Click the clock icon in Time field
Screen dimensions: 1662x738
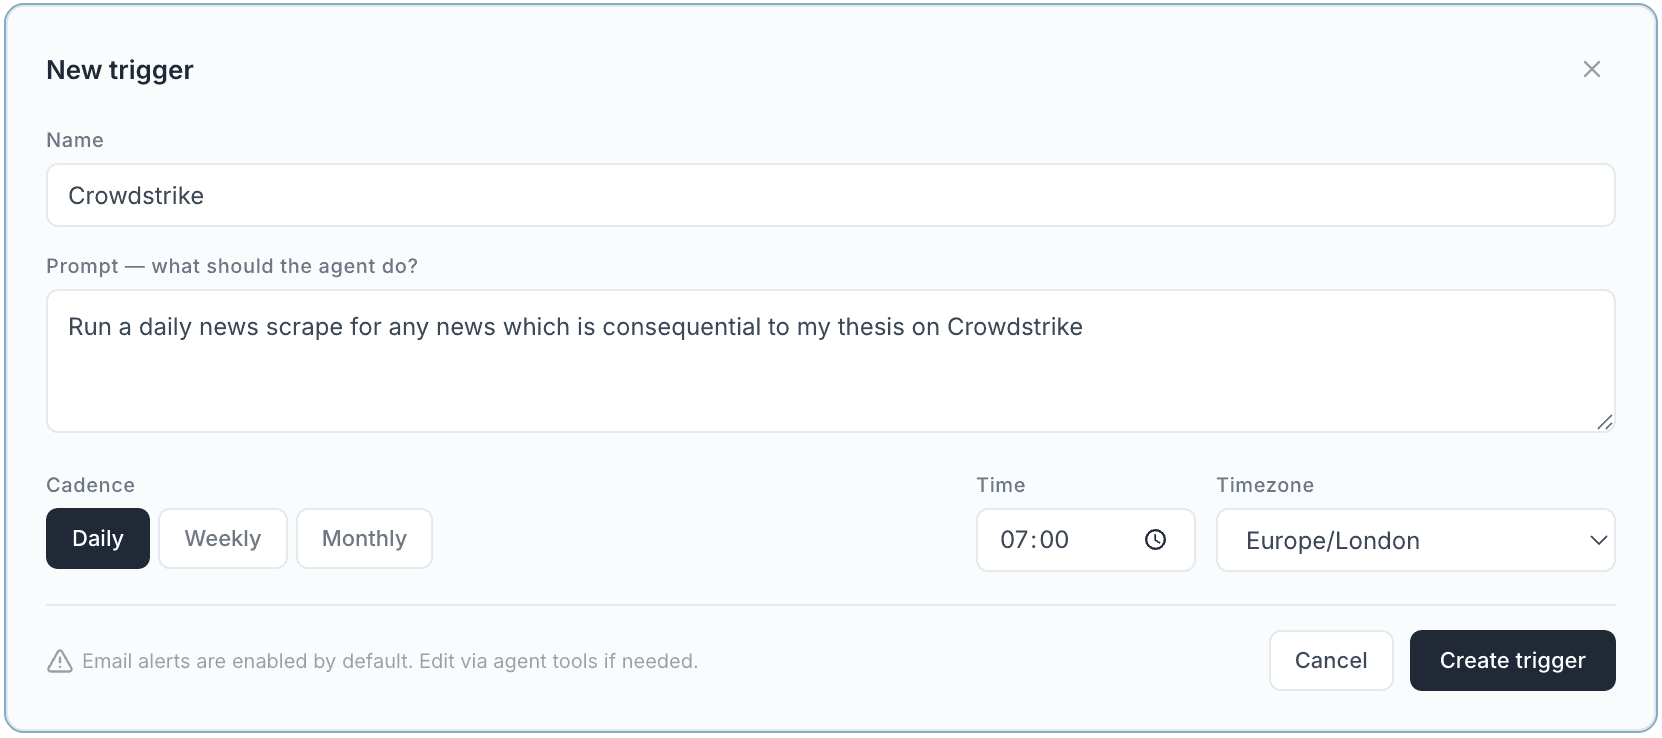tap(1155, 540)
